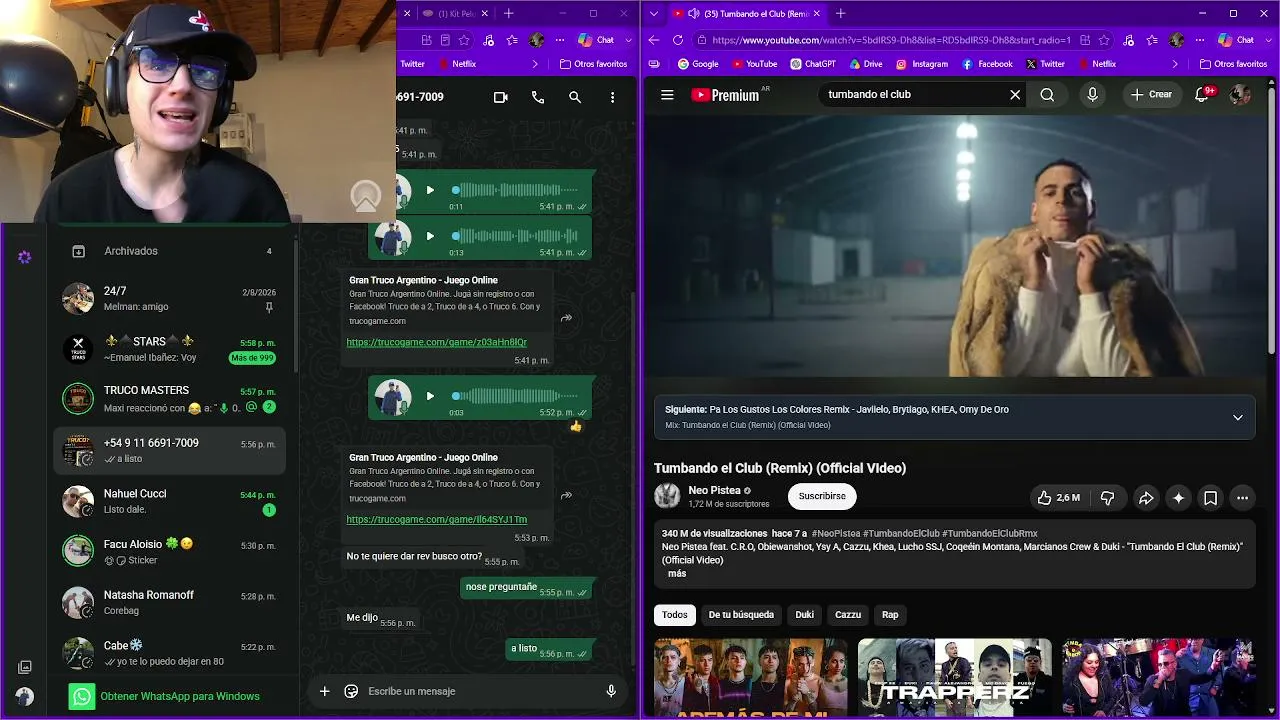Like the video with 2,6 M likes
1280x720 pixels.
point(1058,497)
